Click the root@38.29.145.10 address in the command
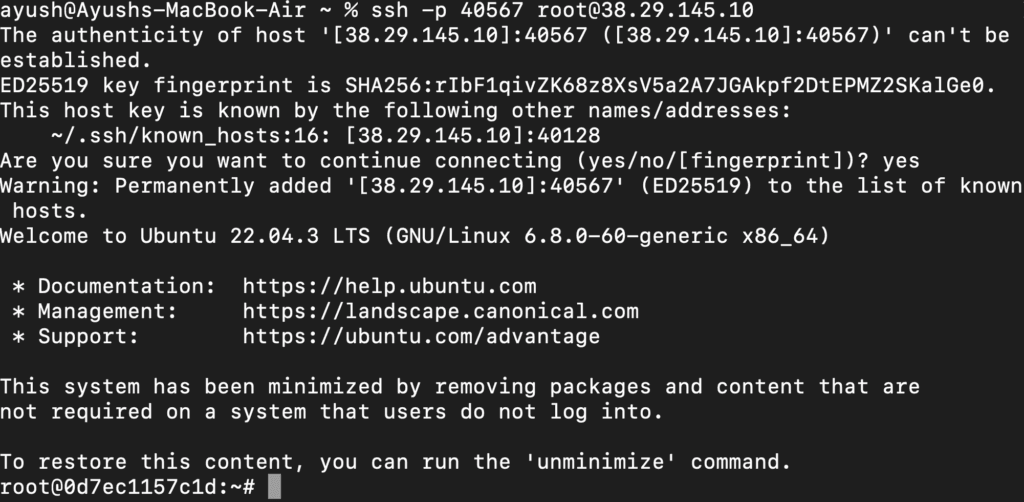 (645, 10)
